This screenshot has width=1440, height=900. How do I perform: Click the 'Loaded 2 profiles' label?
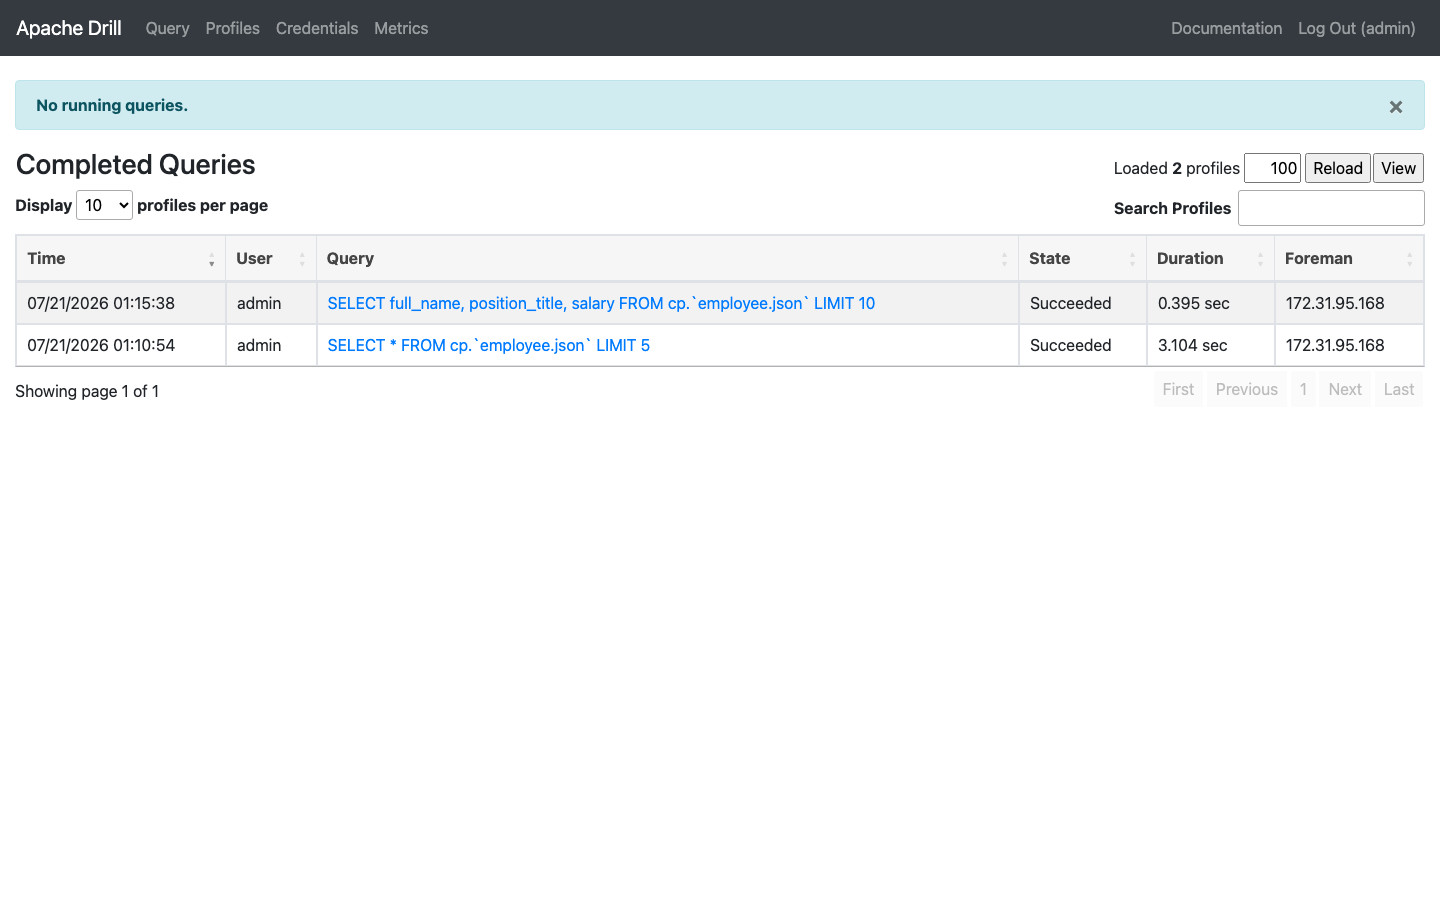pyautogui.click(x=1177, y=168)
